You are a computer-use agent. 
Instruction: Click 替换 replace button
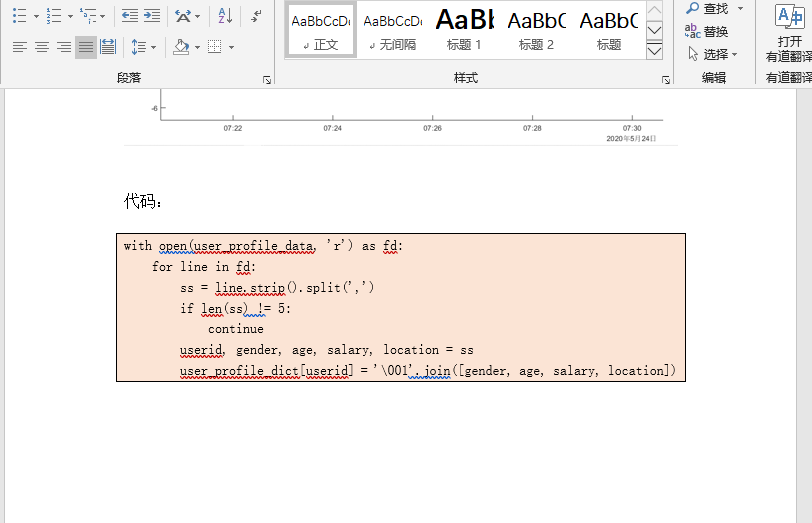(x=707, y=32)
